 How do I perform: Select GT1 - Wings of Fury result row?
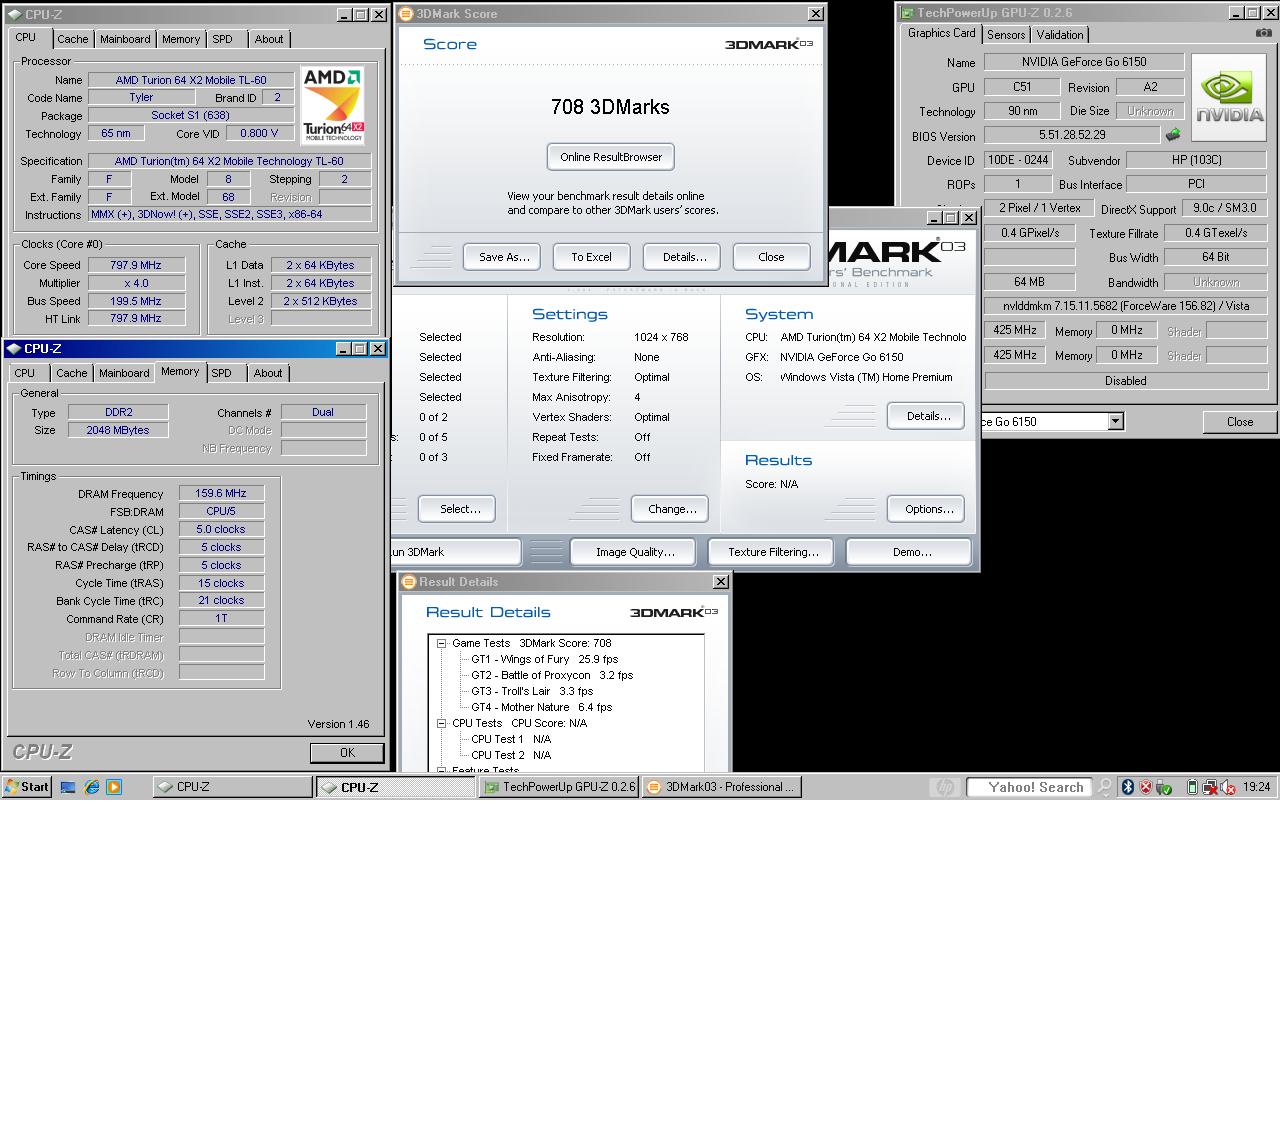click(x=544, y=659)
